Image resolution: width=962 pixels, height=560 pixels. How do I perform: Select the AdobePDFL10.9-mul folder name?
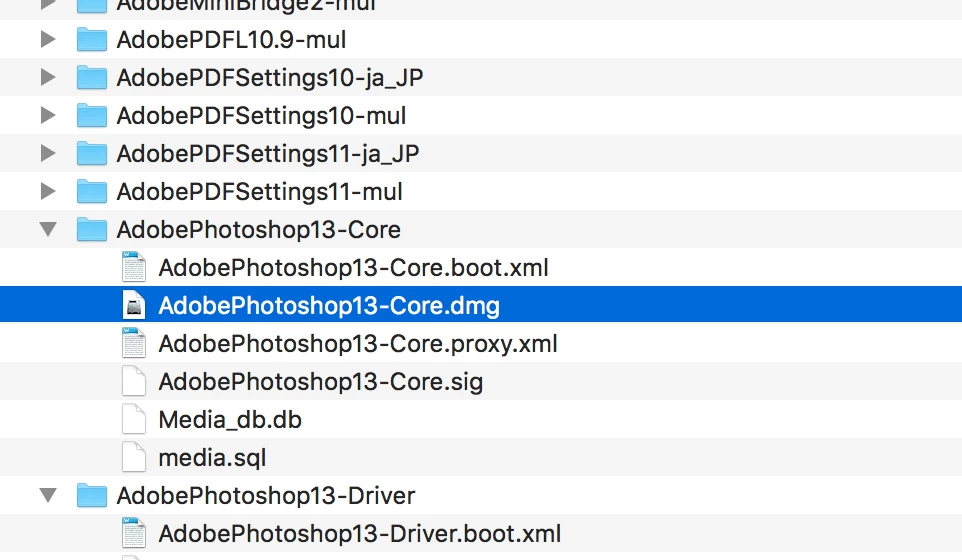pos(231,40)
